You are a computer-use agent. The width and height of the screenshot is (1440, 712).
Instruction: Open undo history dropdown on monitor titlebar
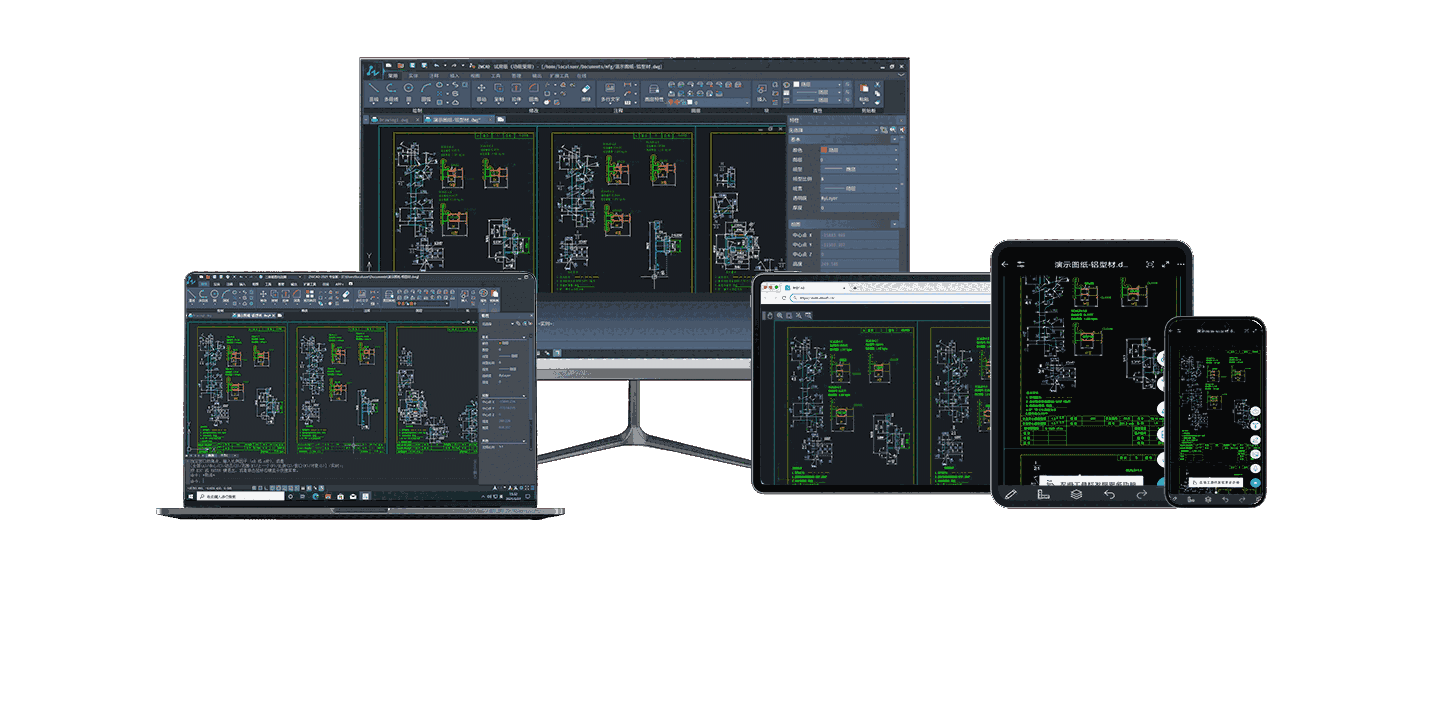coord(445,65)
